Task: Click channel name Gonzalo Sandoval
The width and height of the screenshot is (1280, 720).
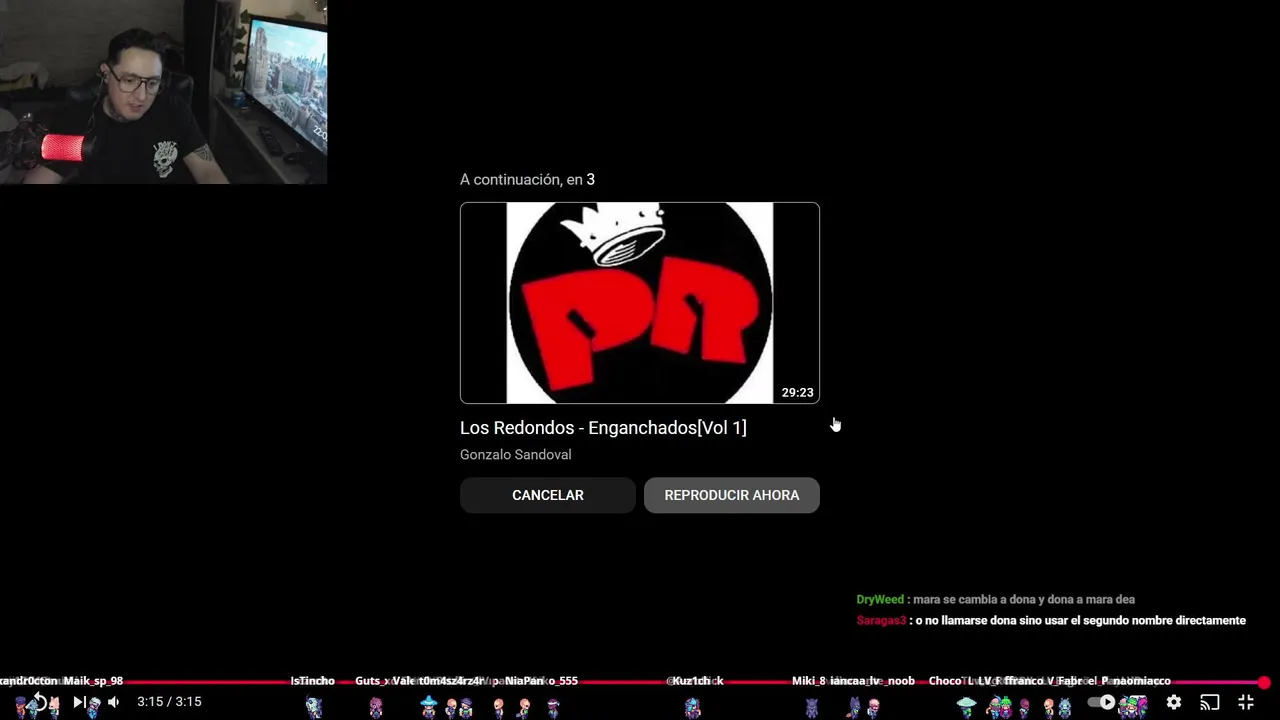Action: pyautogui.click(x=516, y=455)
